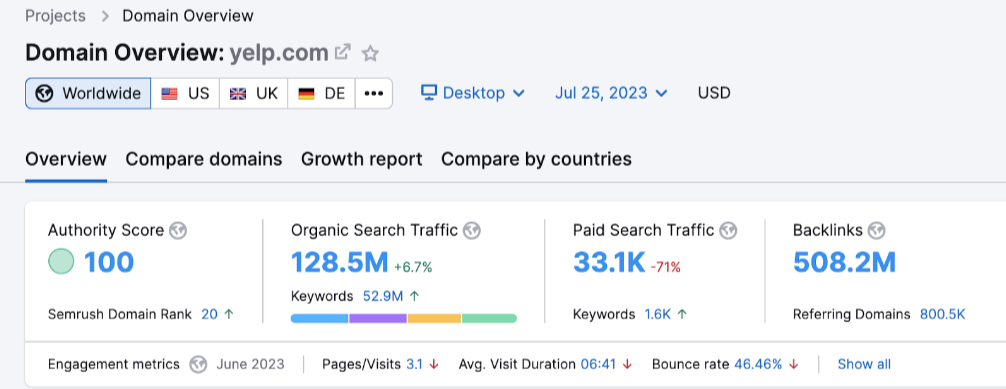
Task: Open 800.5K referring domains link
Action: pyautogui.click(x=942, y=315)
